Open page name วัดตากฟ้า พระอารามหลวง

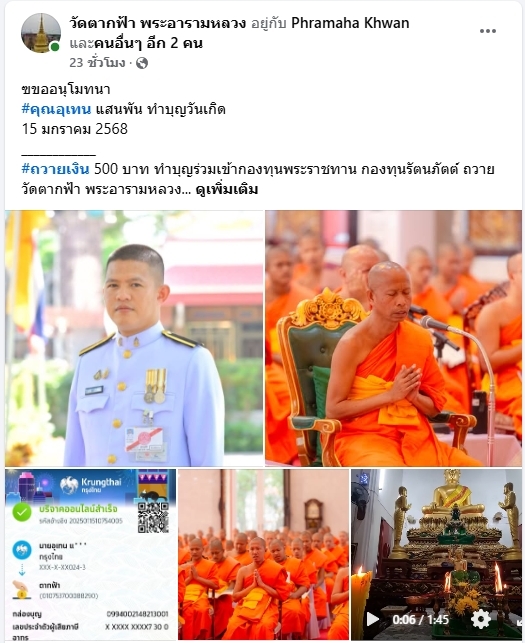158,23
